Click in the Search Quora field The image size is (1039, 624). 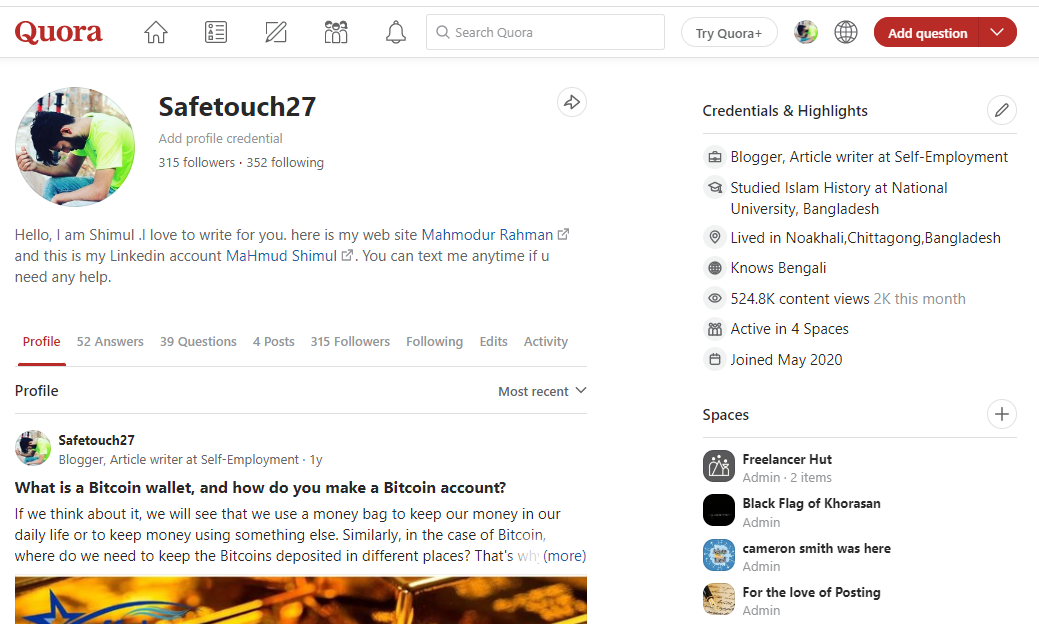(x=545, y=33)
